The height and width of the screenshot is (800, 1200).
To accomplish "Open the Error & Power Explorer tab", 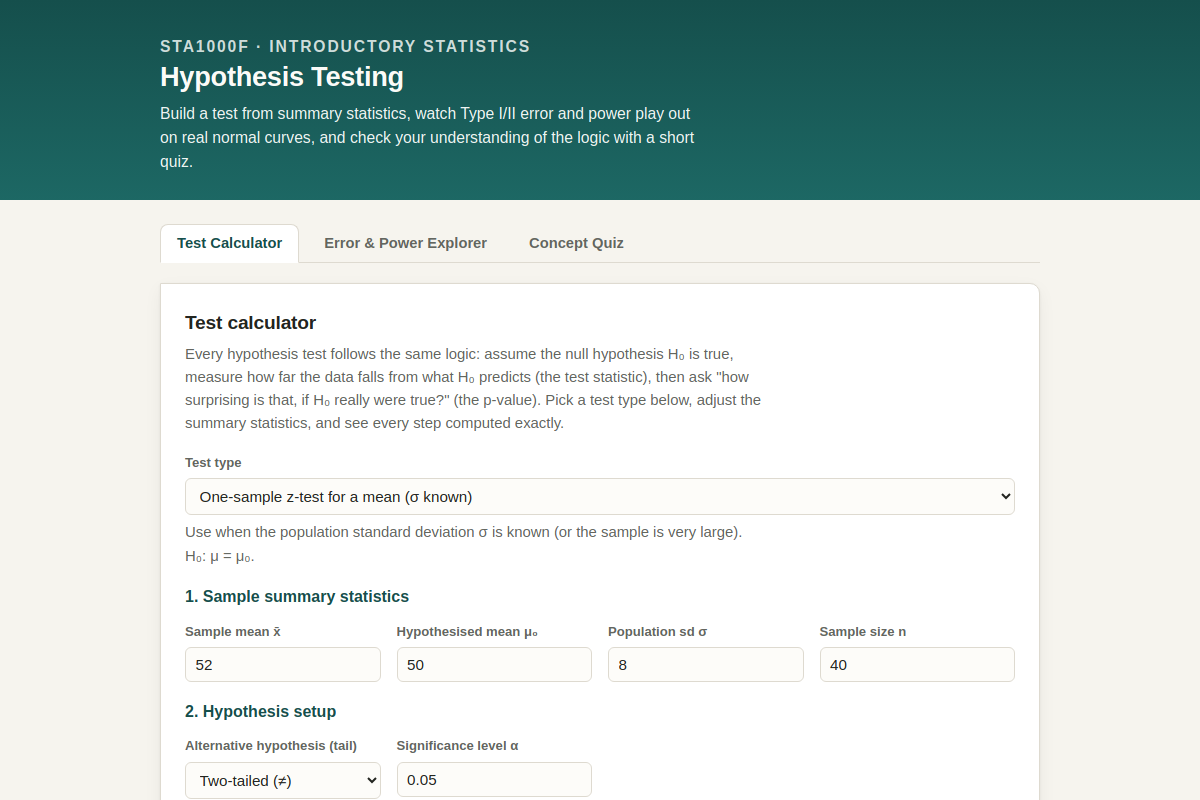I will (405, 243).
